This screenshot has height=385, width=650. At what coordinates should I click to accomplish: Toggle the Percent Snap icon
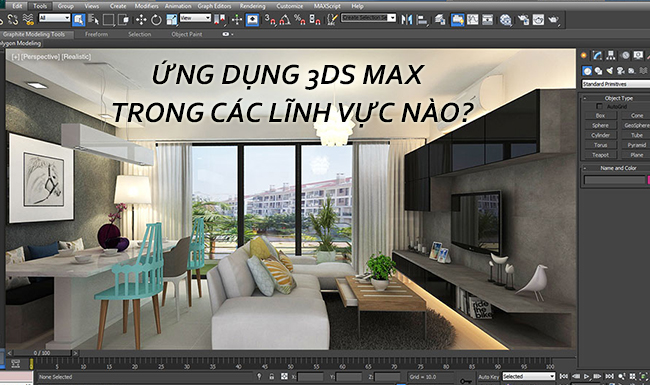tap(299, 19)
